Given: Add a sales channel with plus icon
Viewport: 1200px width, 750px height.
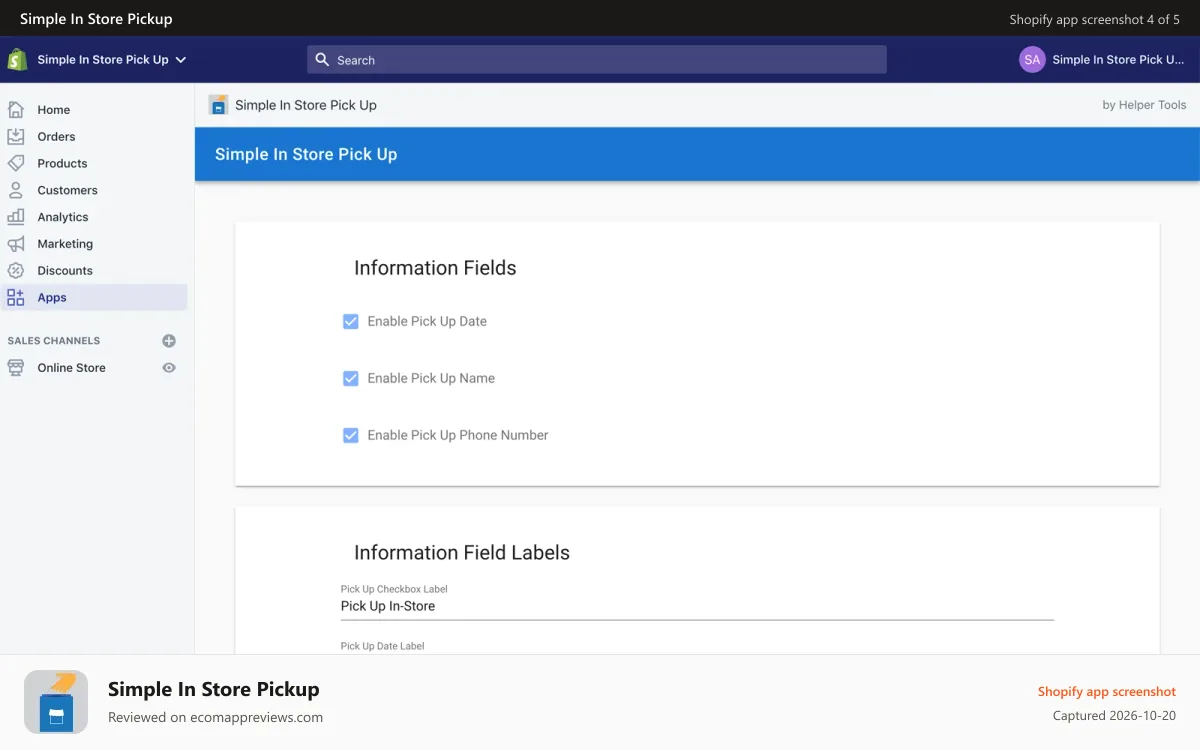Looking at the screenshot, I should (x=169, y=341).
